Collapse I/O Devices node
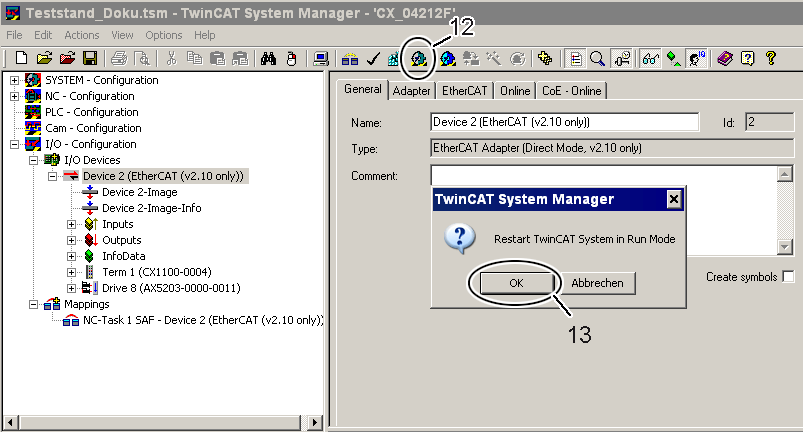Image resolution: width=803 pixels, height=432 pixels. (x=33, y=160)
